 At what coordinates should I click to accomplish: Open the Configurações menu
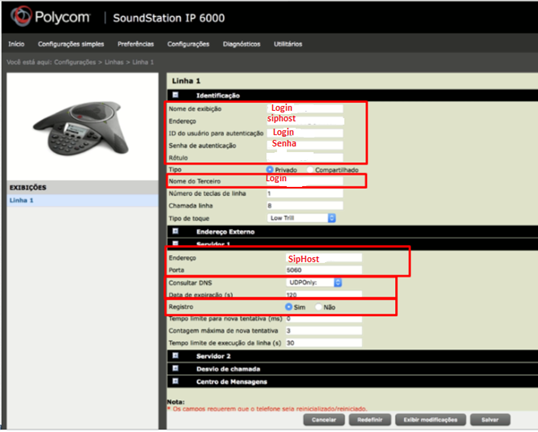[188, 44]
